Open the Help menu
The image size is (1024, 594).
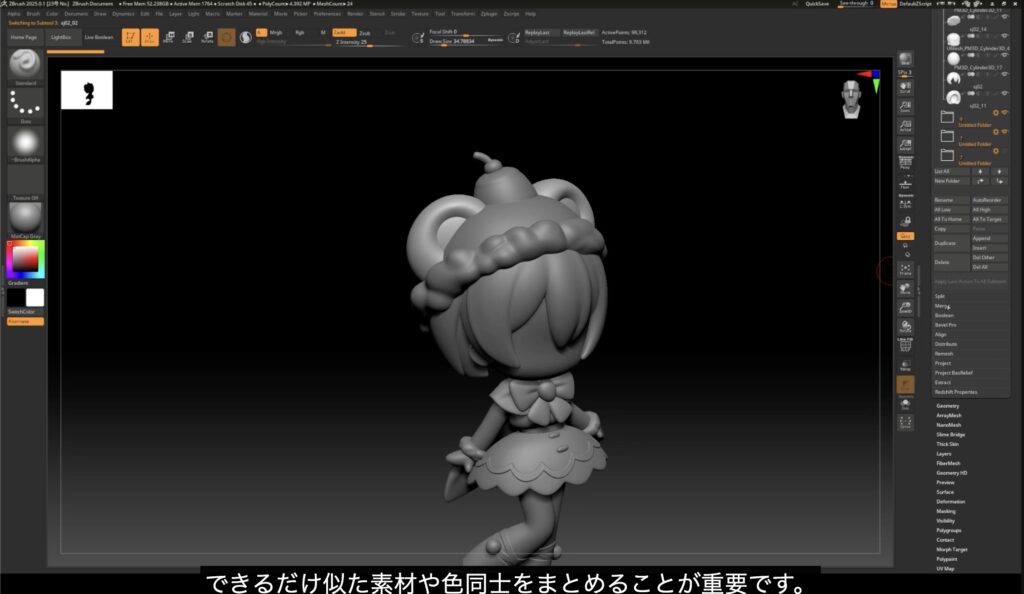click(x=530, y=14)
